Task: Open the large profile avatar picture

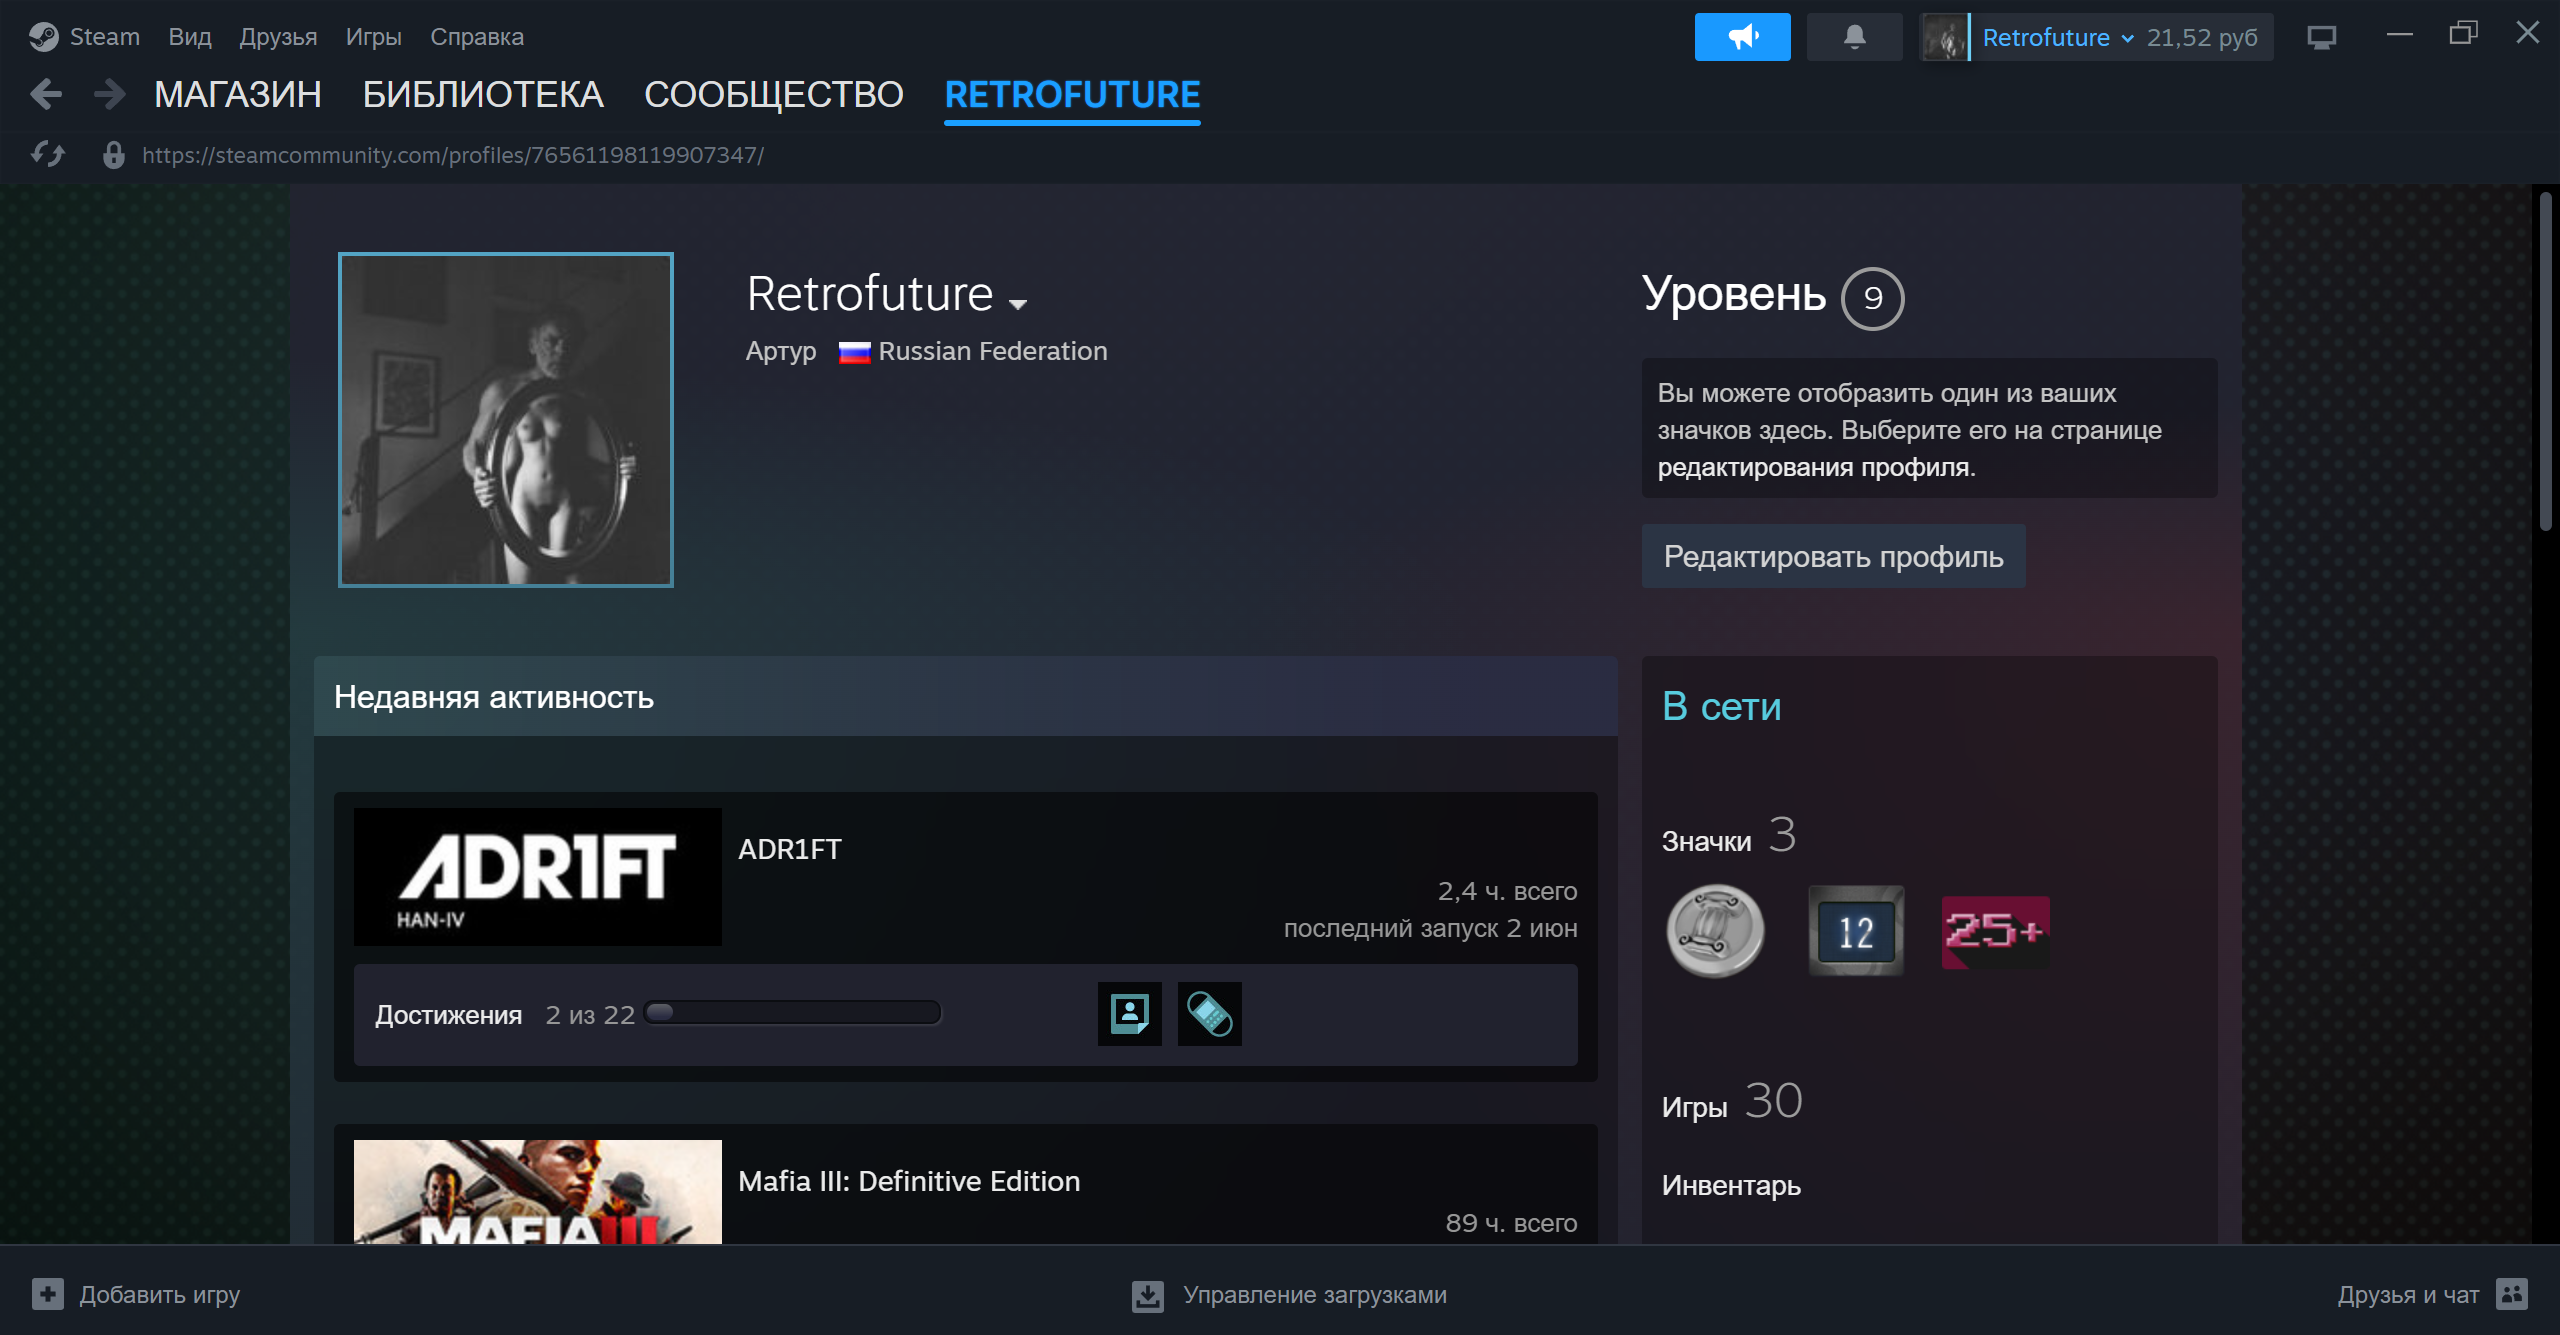Action: 506,420
